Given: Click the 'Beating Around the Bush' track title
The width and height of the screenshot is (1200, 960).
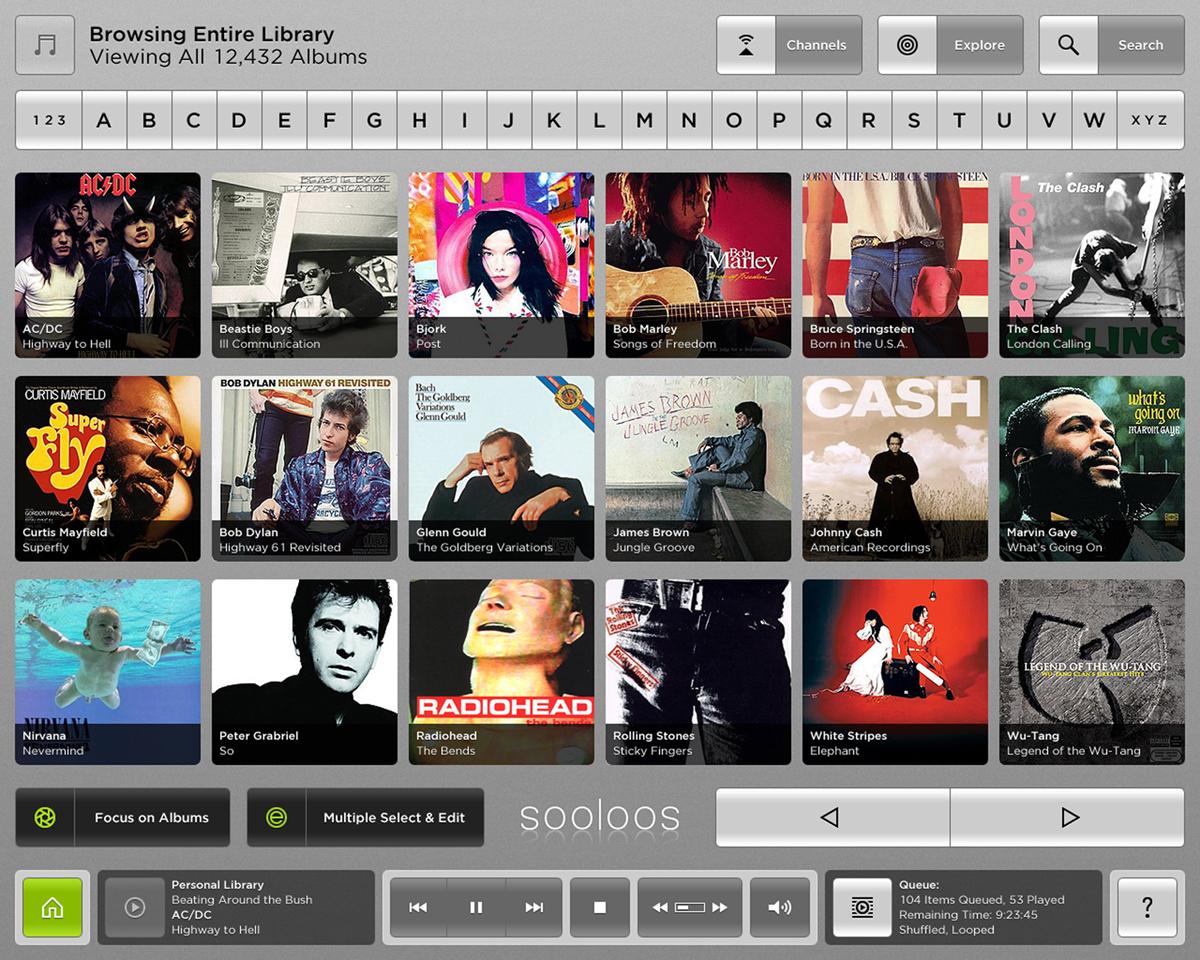Looking at the screenshot, I should coord(242,900).
